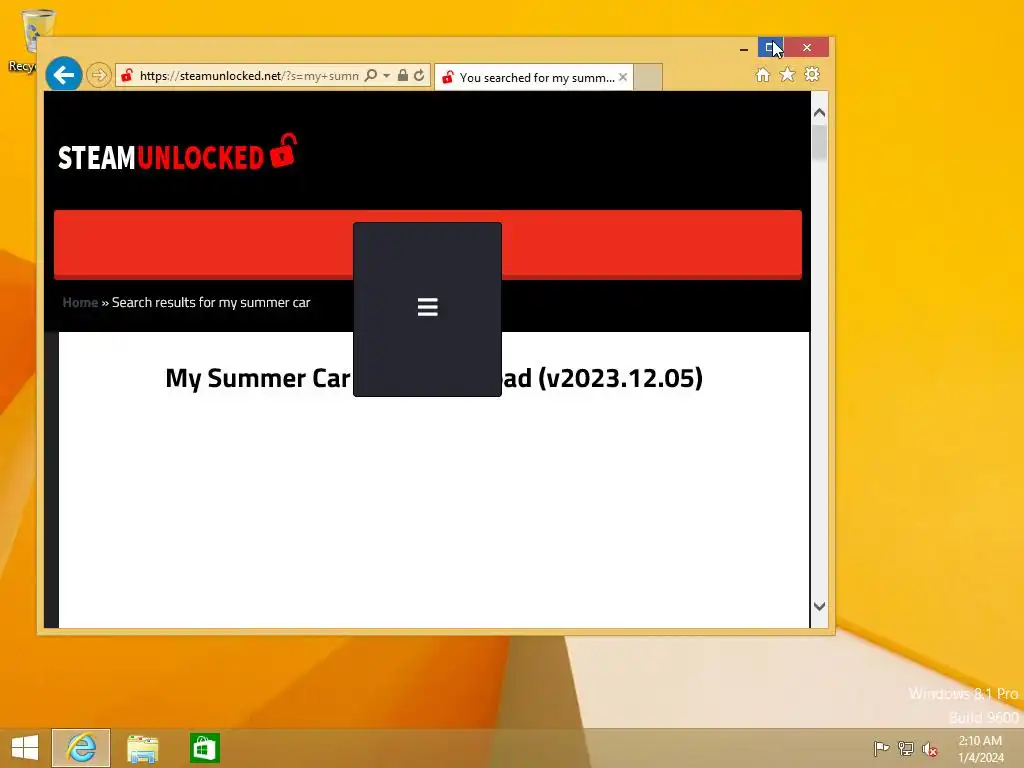Open Favorites with the star icon
Viewport: 1024px width, 768px height.
pos(788,74)
